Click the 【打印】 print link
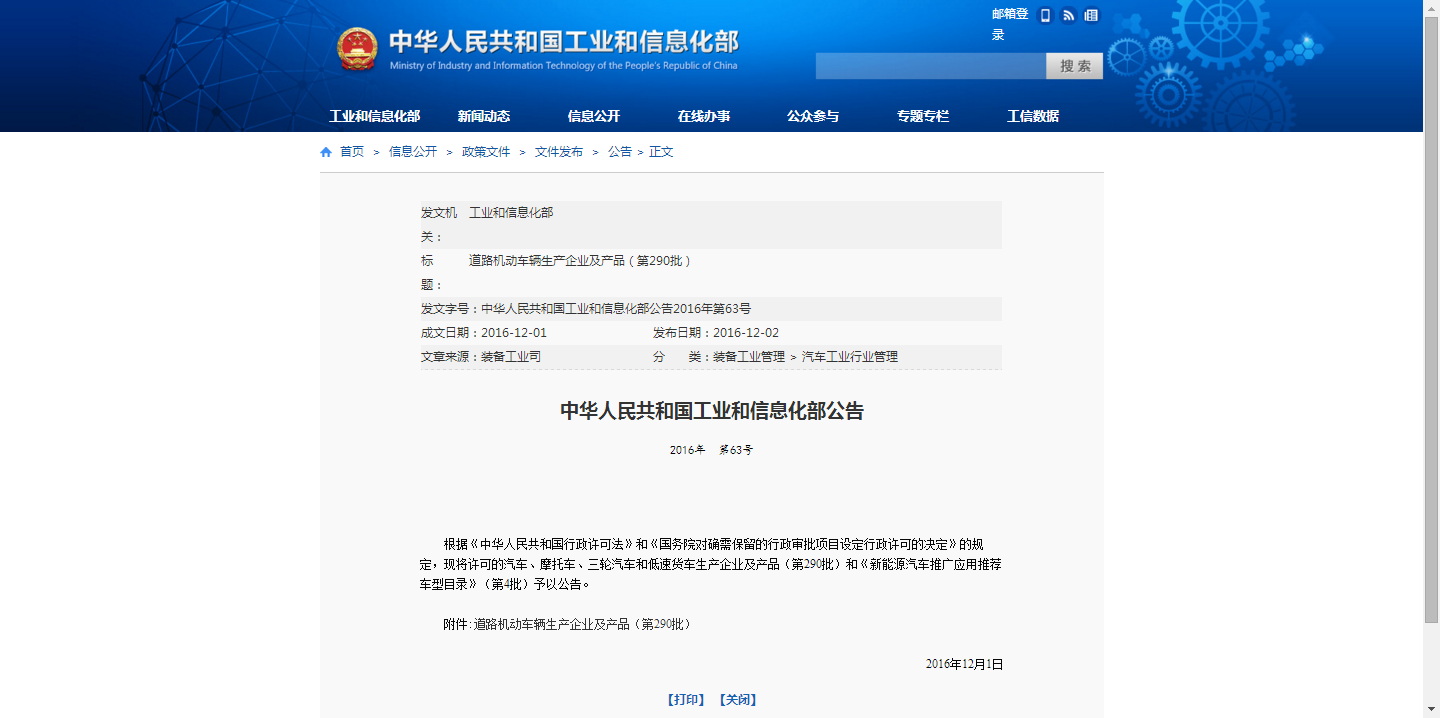Viewport: 1440px width, 718px height. (686, 700)
